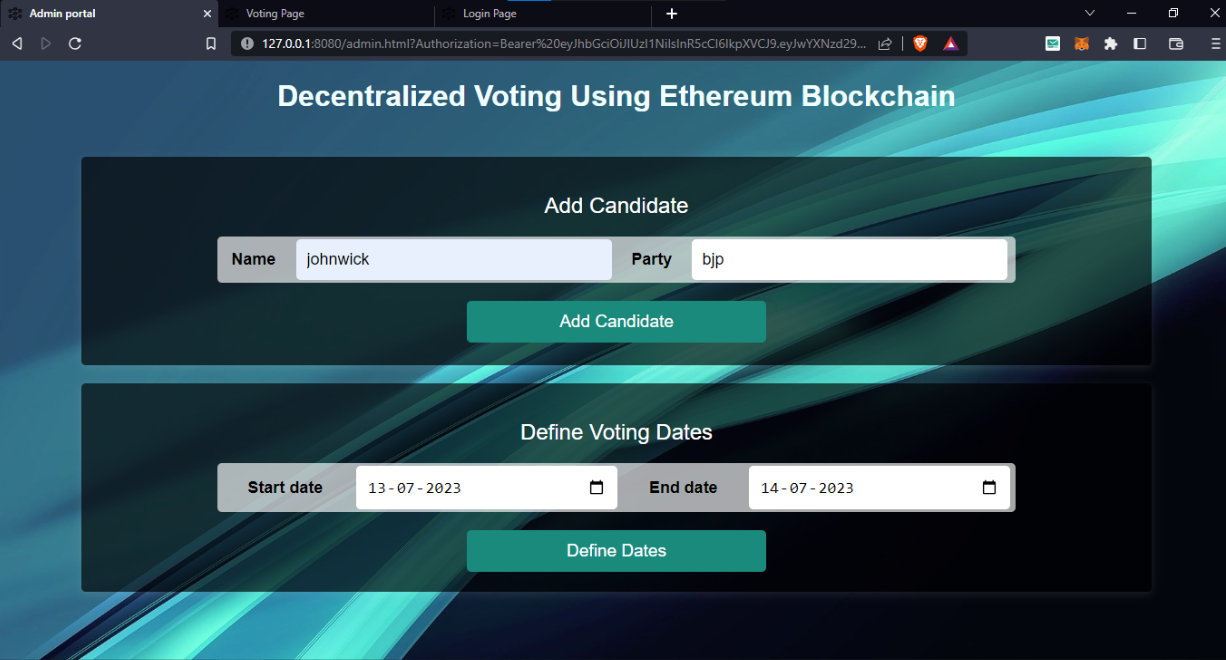Image resolution: width=1226 pixels, height=660 pixels.
Task: Click the Define Dates button
Action: tap(616, 551)
